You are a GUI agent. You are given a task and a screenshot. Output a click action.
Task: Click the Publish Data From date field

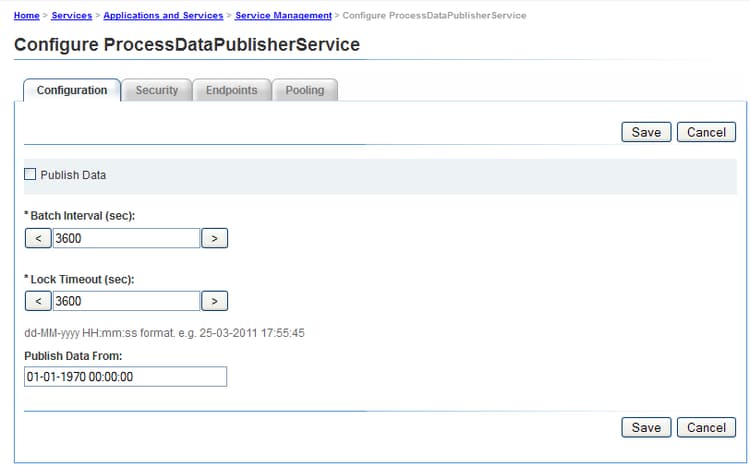[x=125, y=377]
